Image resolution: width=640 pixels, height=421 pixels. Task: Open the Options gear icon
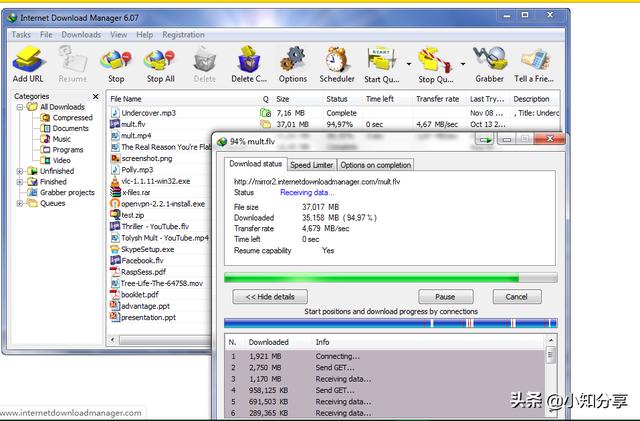293,65
